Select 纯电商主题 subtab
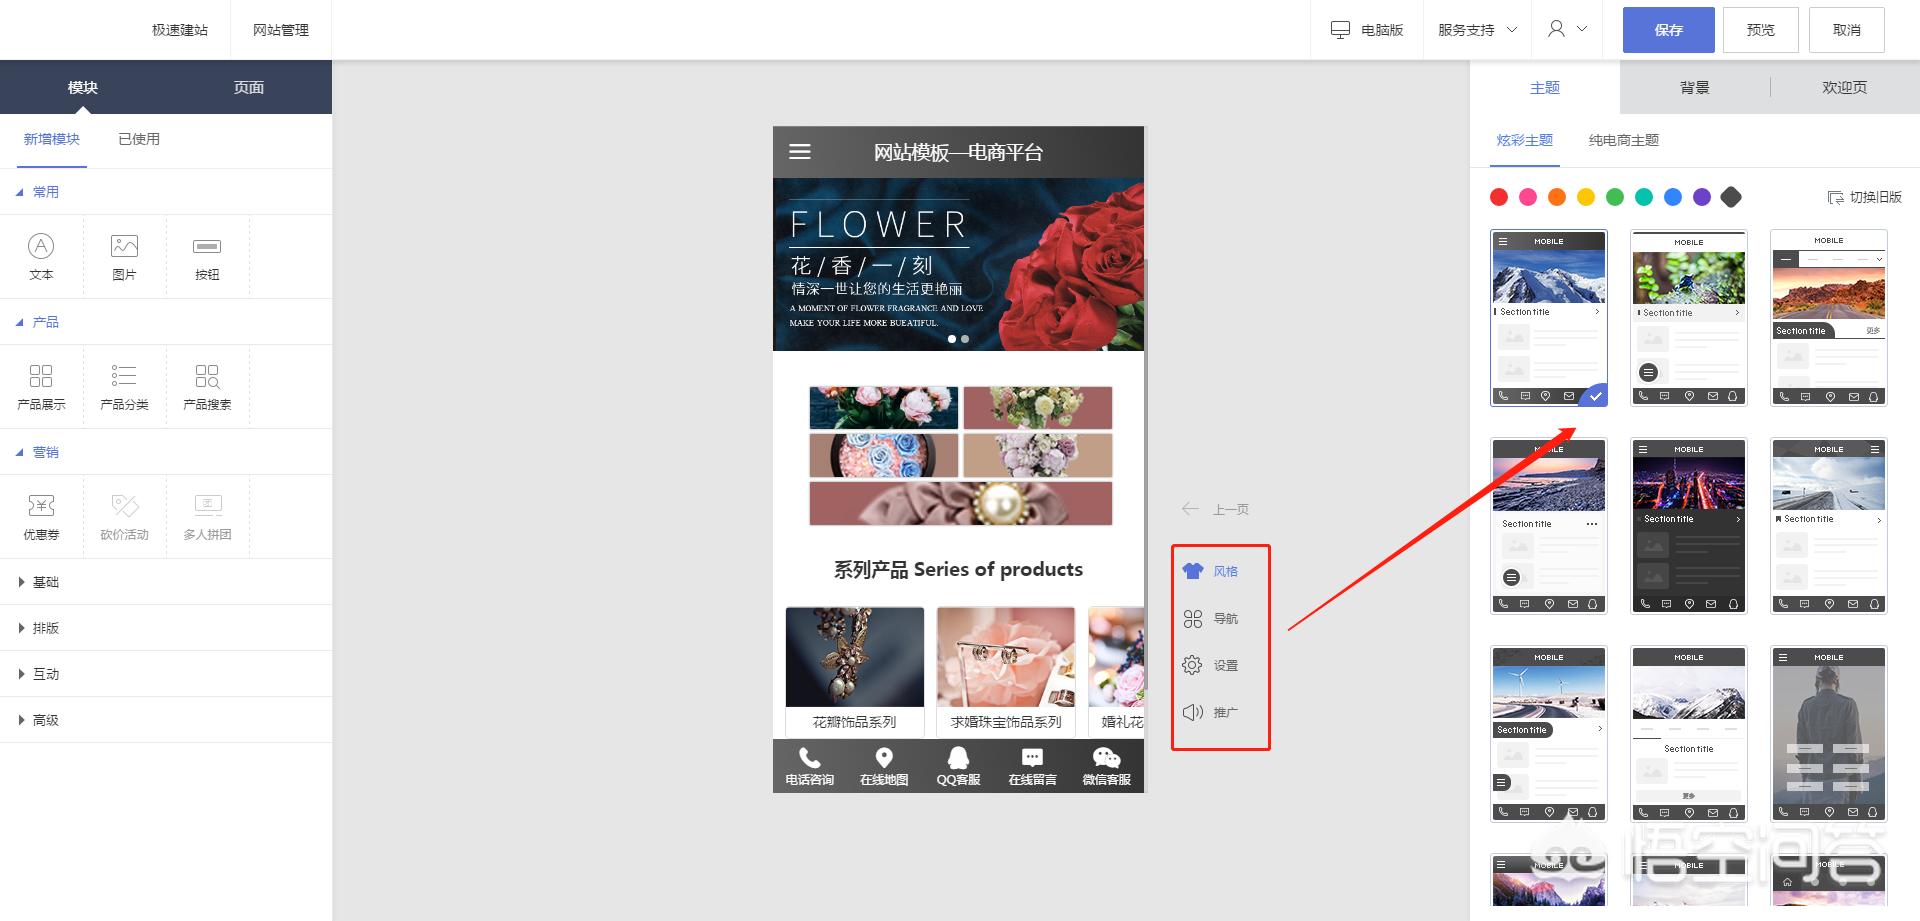Viewport: 1920px width, 921px height. click(x=1624, y=140)
